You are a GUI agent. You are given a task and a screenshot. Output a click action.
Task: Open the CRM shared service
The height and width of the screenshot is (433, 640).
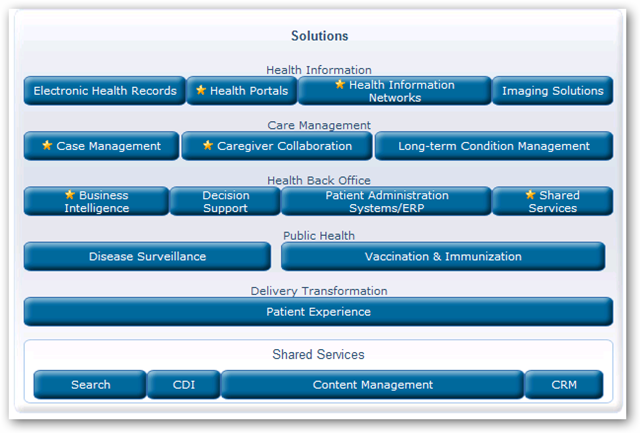point(564,384)
